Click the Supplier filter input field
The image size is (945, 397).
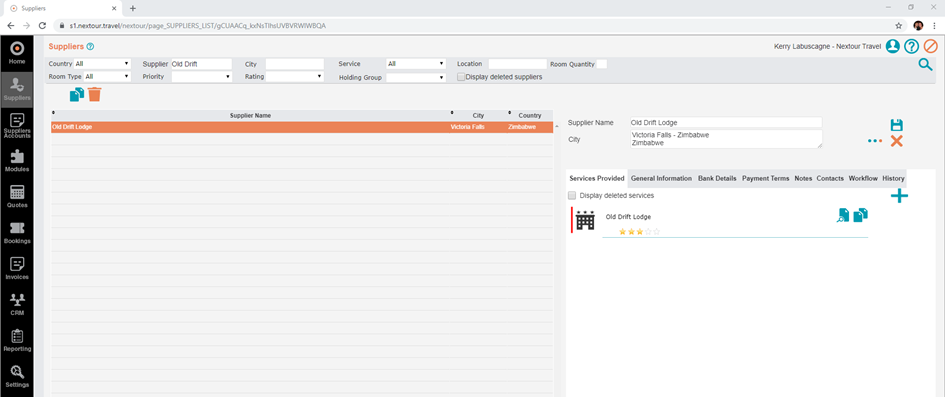point(201,63)
